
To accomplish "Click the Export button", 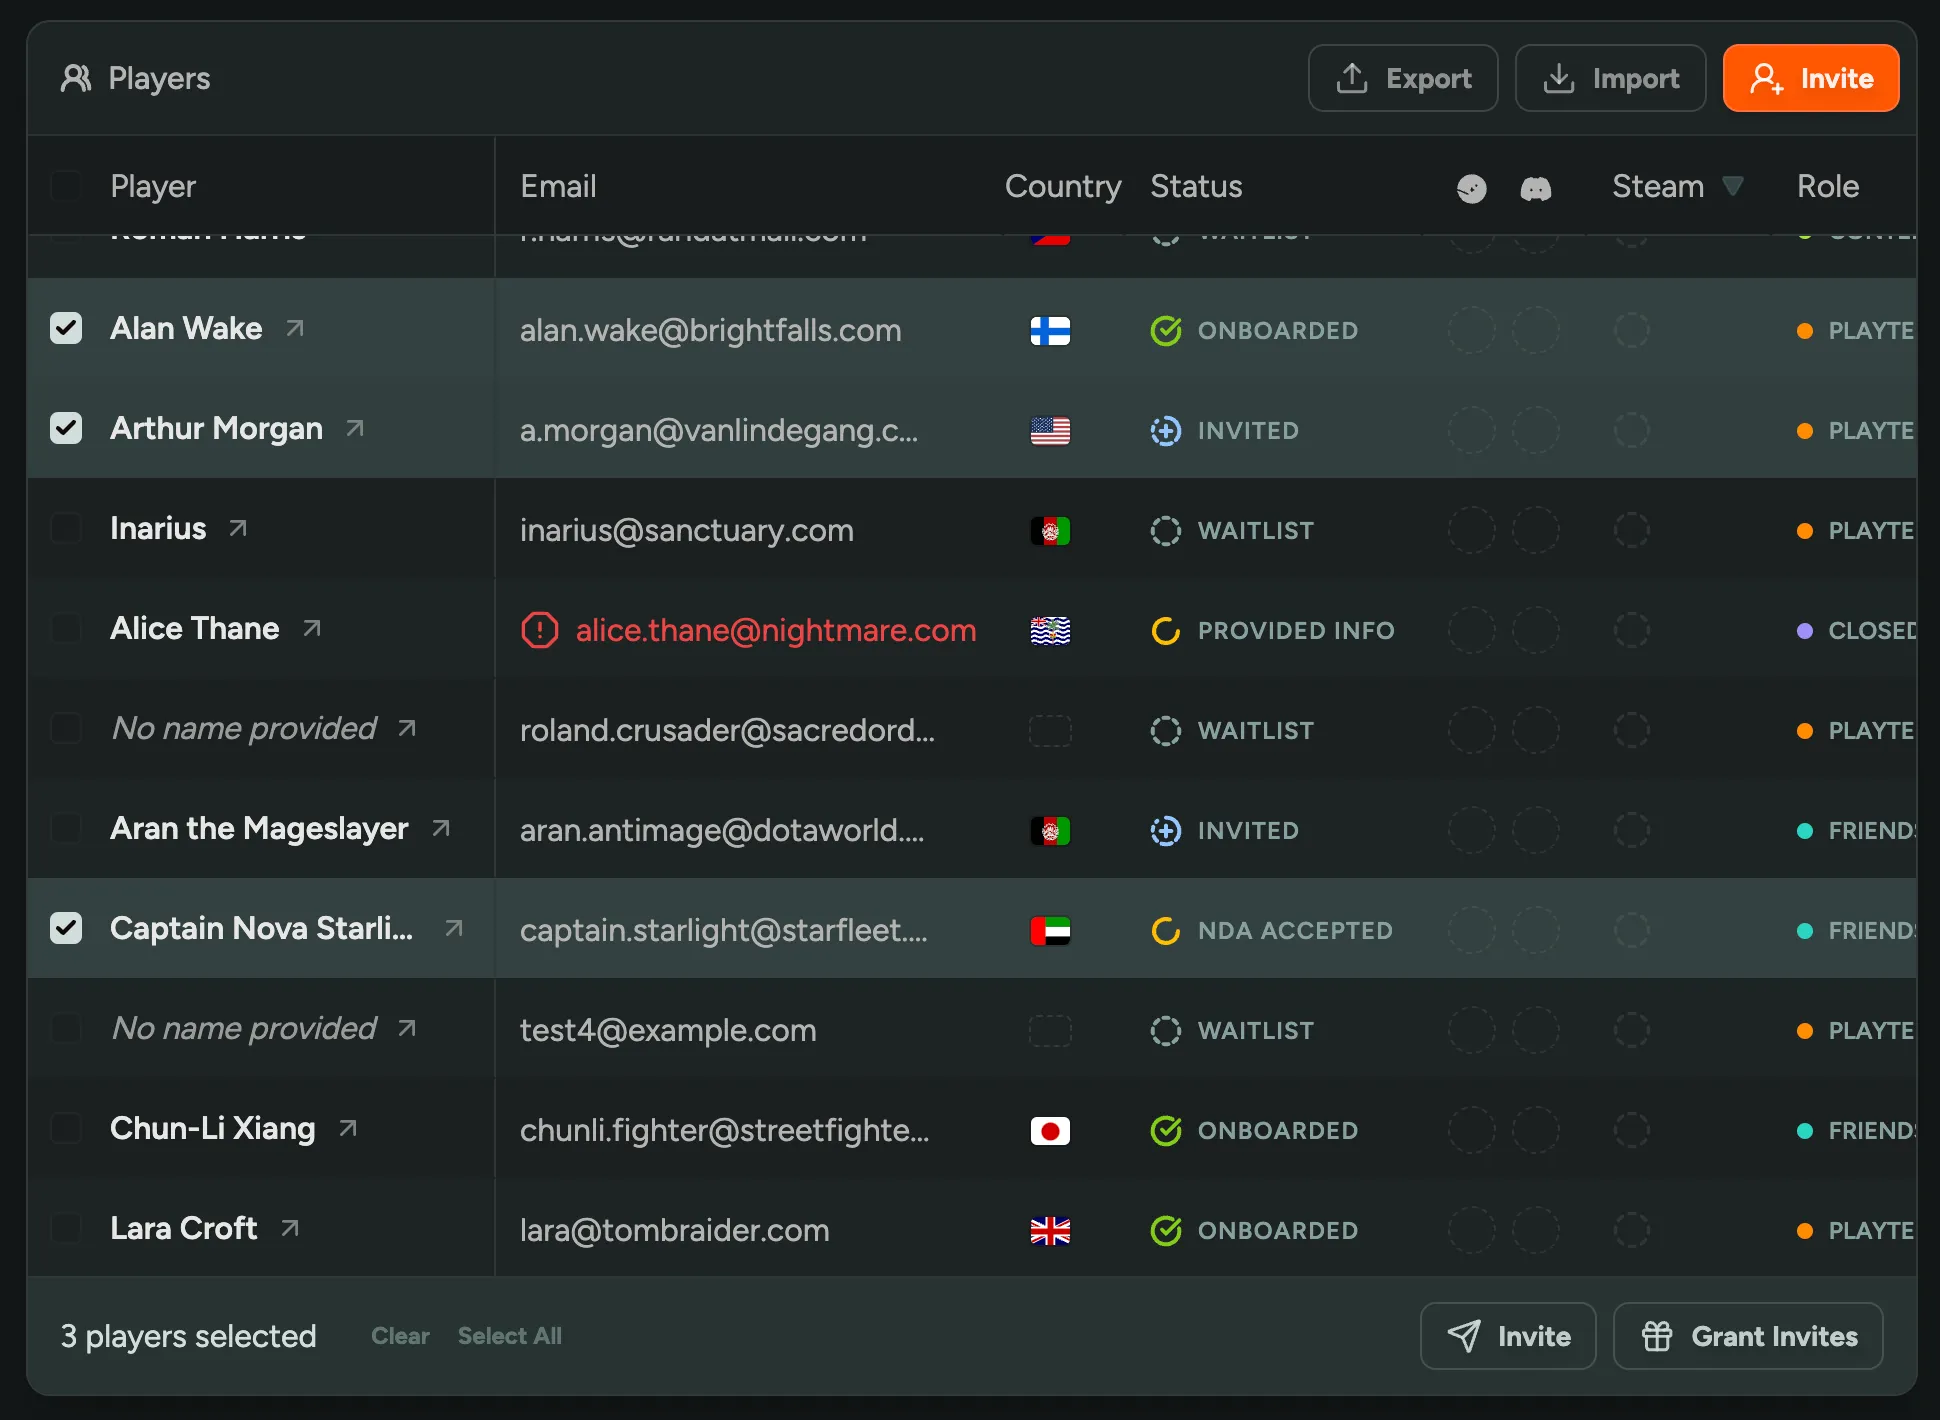I will pyautogui.click(x=1403, y=78).
